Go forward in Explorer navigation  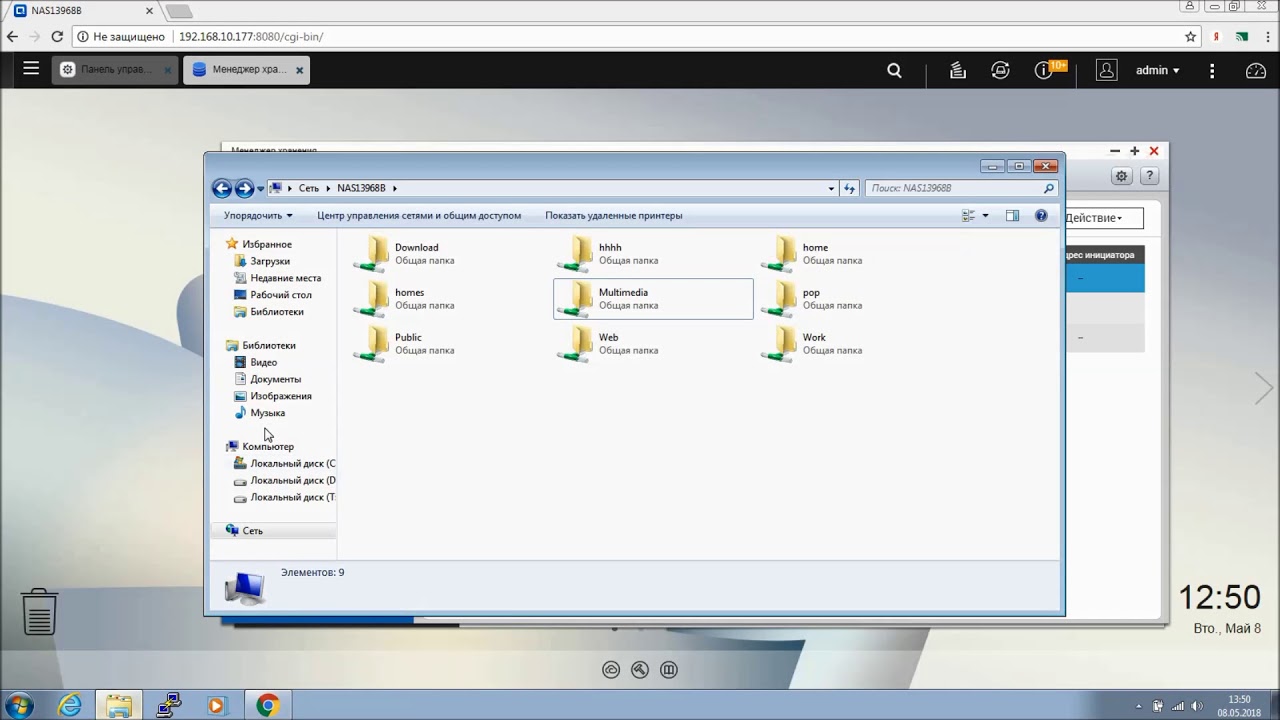[x=244, y=188]
